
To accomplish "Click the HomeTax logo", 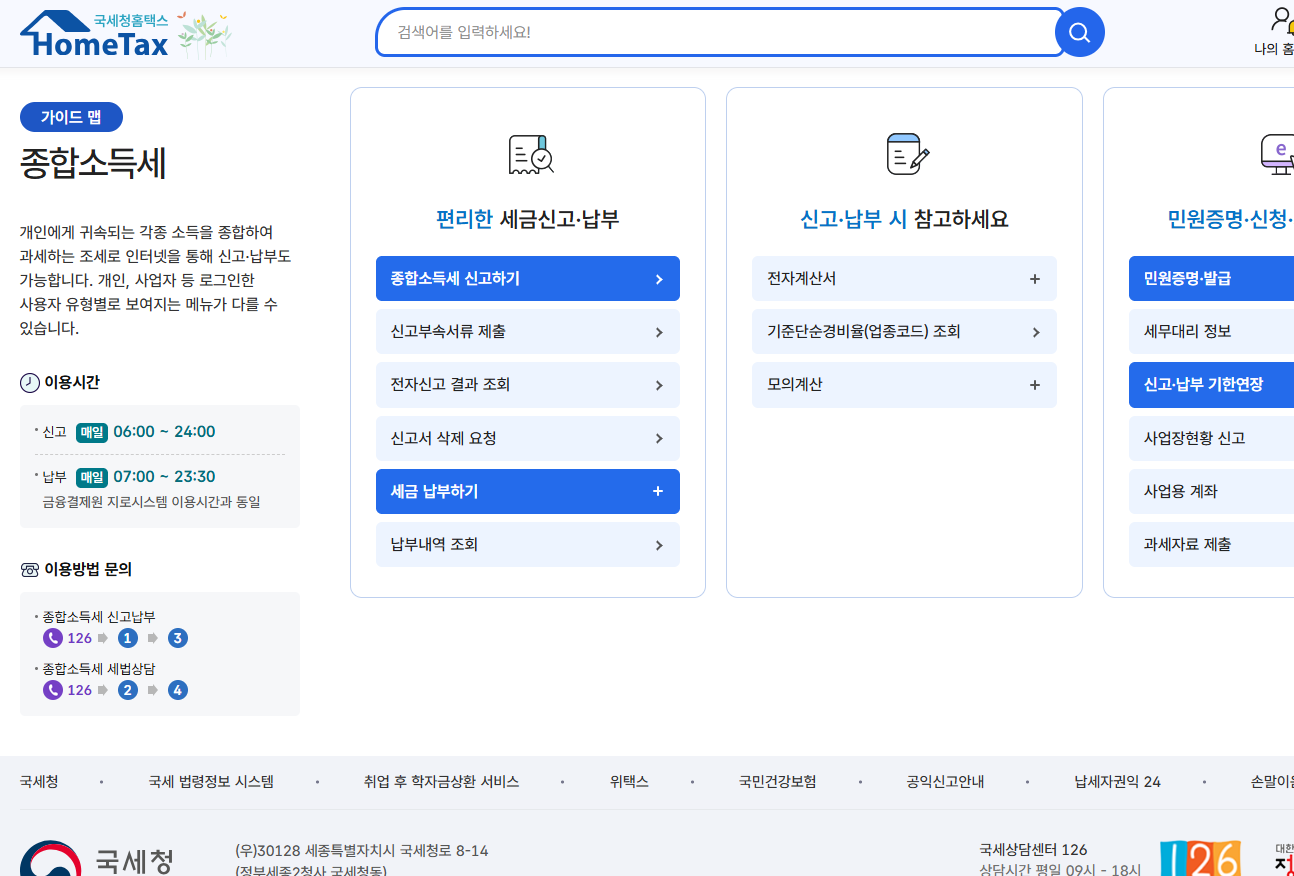I will pos(96,34).
